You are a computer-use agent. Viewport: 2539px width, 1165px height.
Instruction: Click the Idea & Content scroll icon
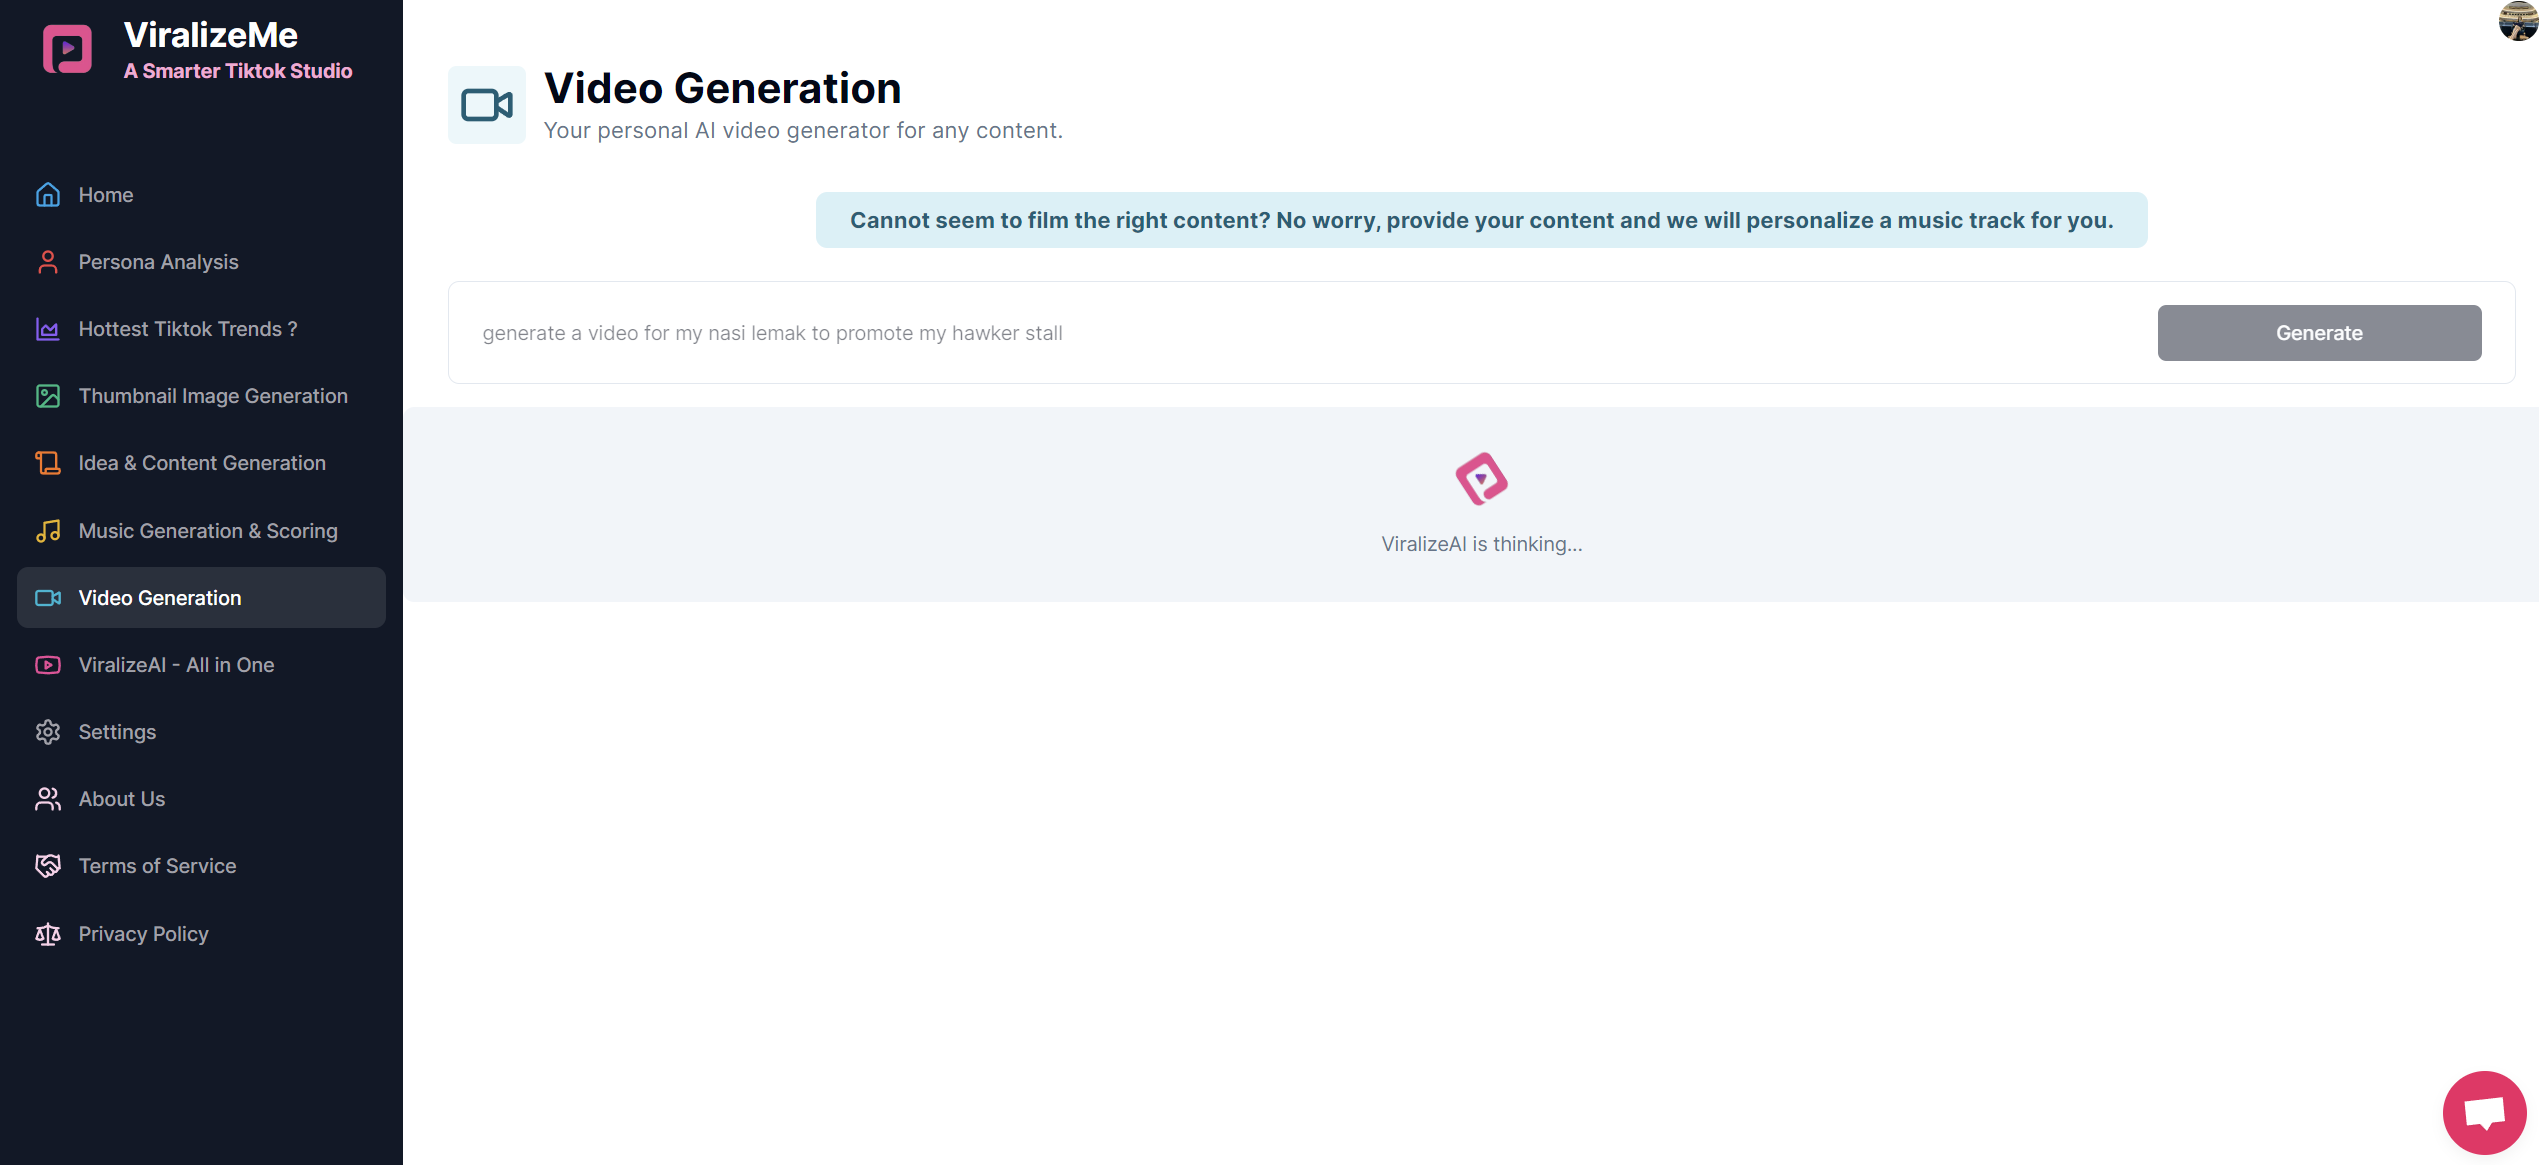(x=48, y=463)
